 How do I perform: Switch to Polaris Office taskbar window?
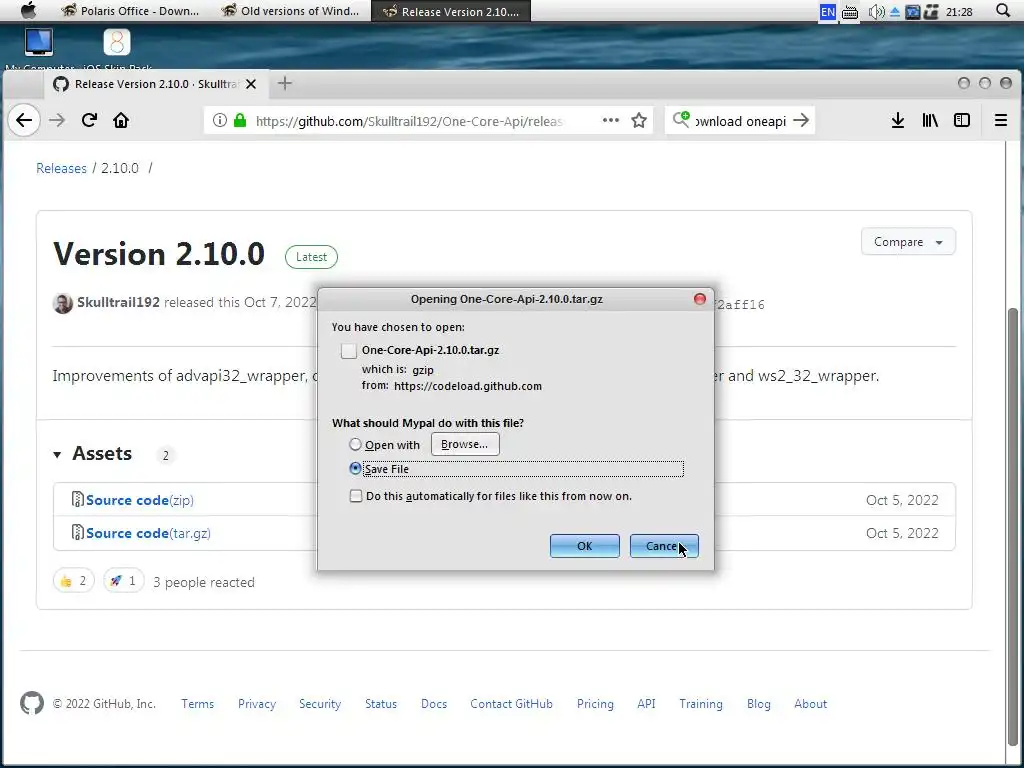coord(131,11)
